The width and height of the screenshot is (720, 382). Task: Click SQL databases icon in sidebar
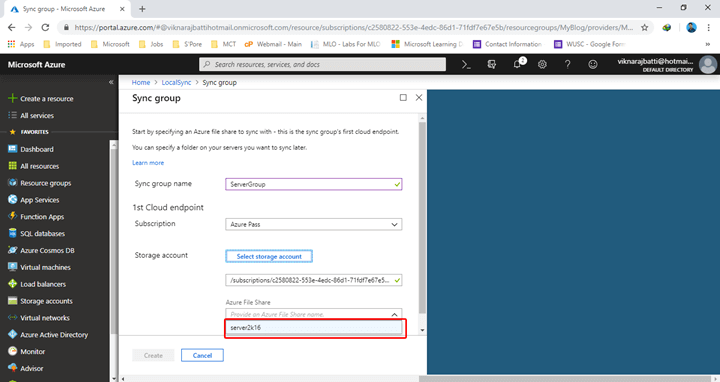pyautogui.click(x=12, y=233)
